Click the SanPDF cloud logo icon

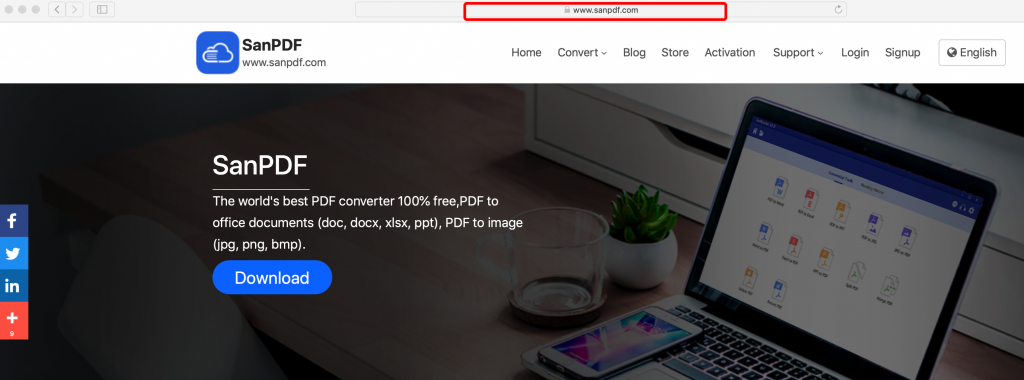(x=217, y=52)
